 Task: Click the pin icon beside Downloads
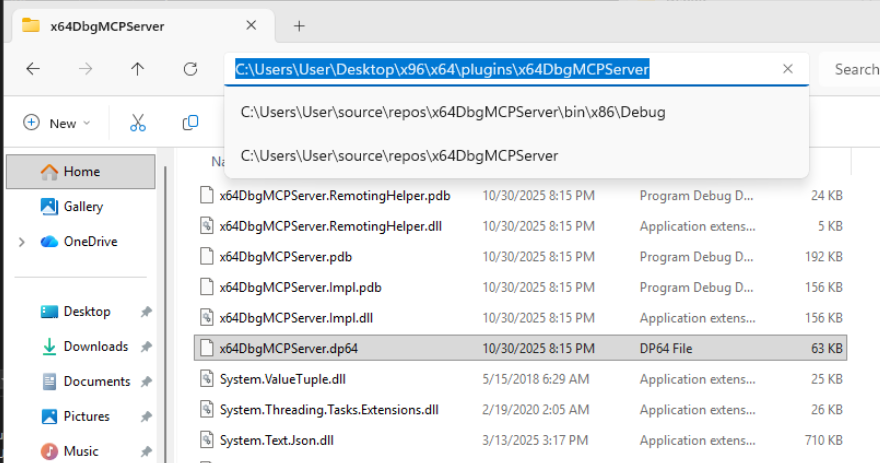(146, 347)
